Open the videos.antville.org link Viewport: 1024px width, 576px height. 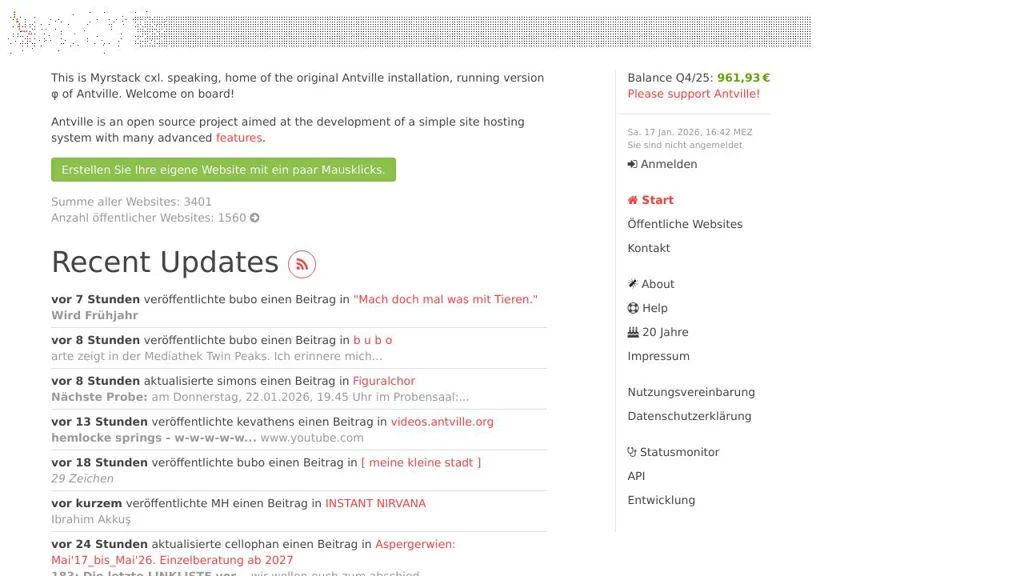coord(442,422)
